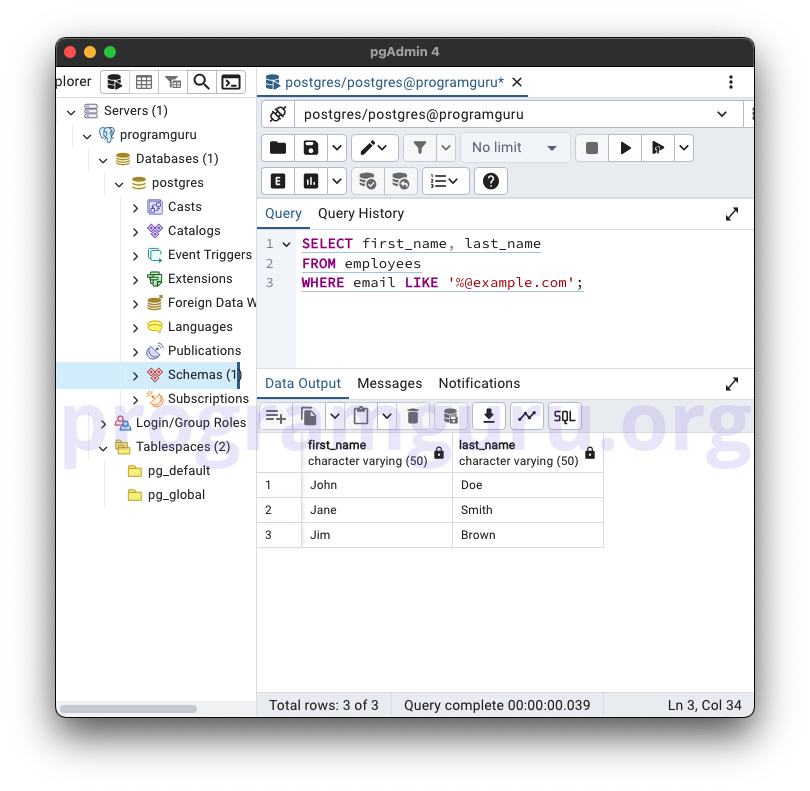Viewport: 810px width, 791px height.
Task: Open the connection selector dropdown
Action: 722,114
